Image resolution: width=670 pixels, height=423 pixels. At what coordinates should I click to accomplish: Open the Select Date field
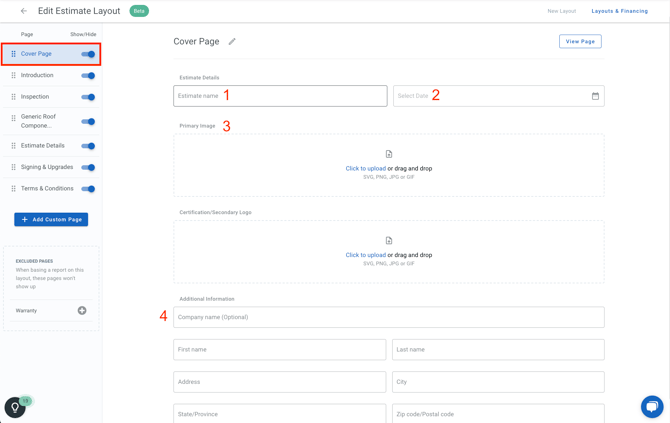(488, 96)
